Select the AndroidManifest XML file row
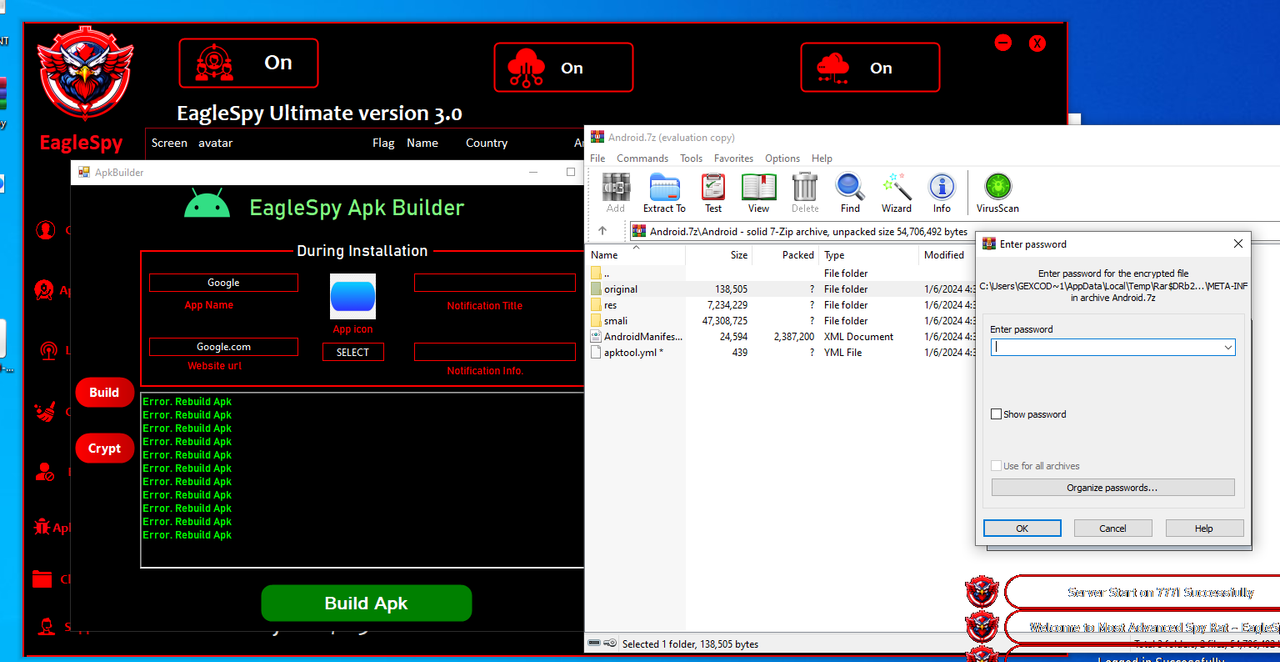The height and width of the screenshot is (662, 1280). tap(780, 337)
